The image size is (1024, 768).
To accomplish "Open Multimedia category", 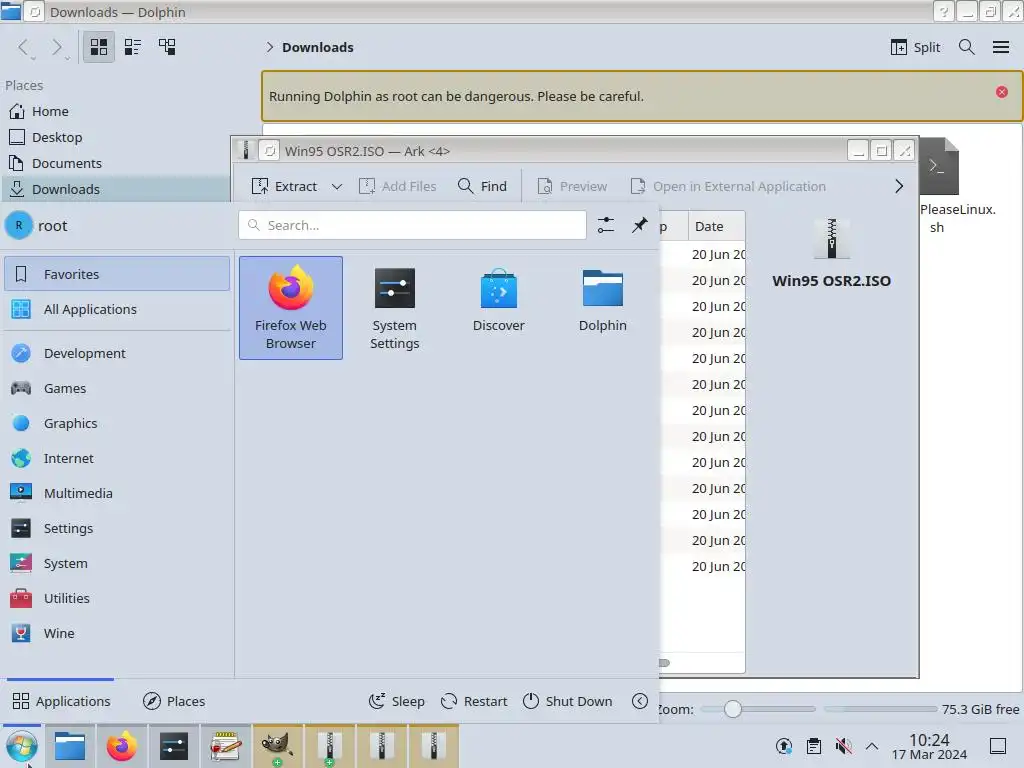I will [117, 493].
